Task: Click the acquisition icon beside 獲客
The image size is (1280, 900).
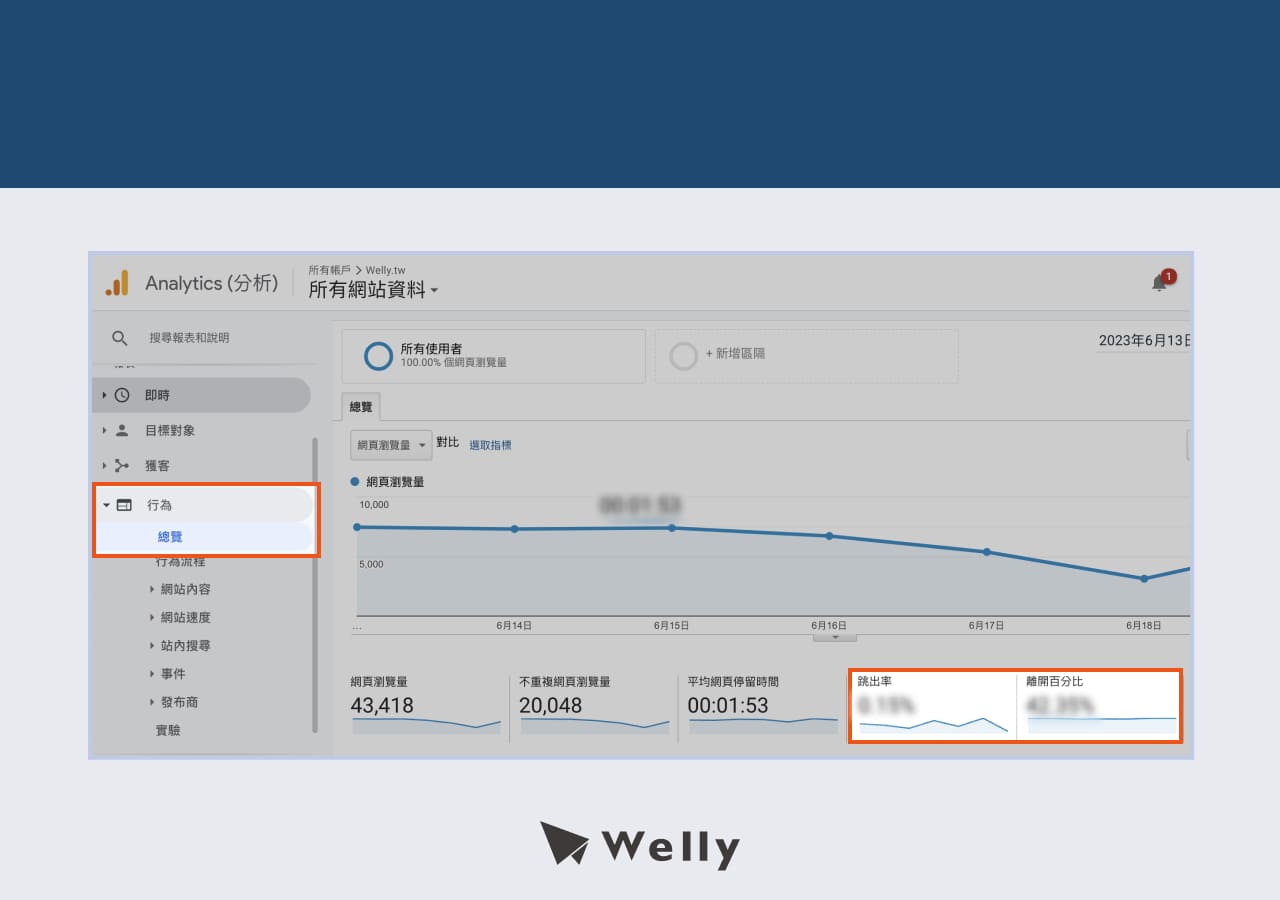Action: [122, 465]
